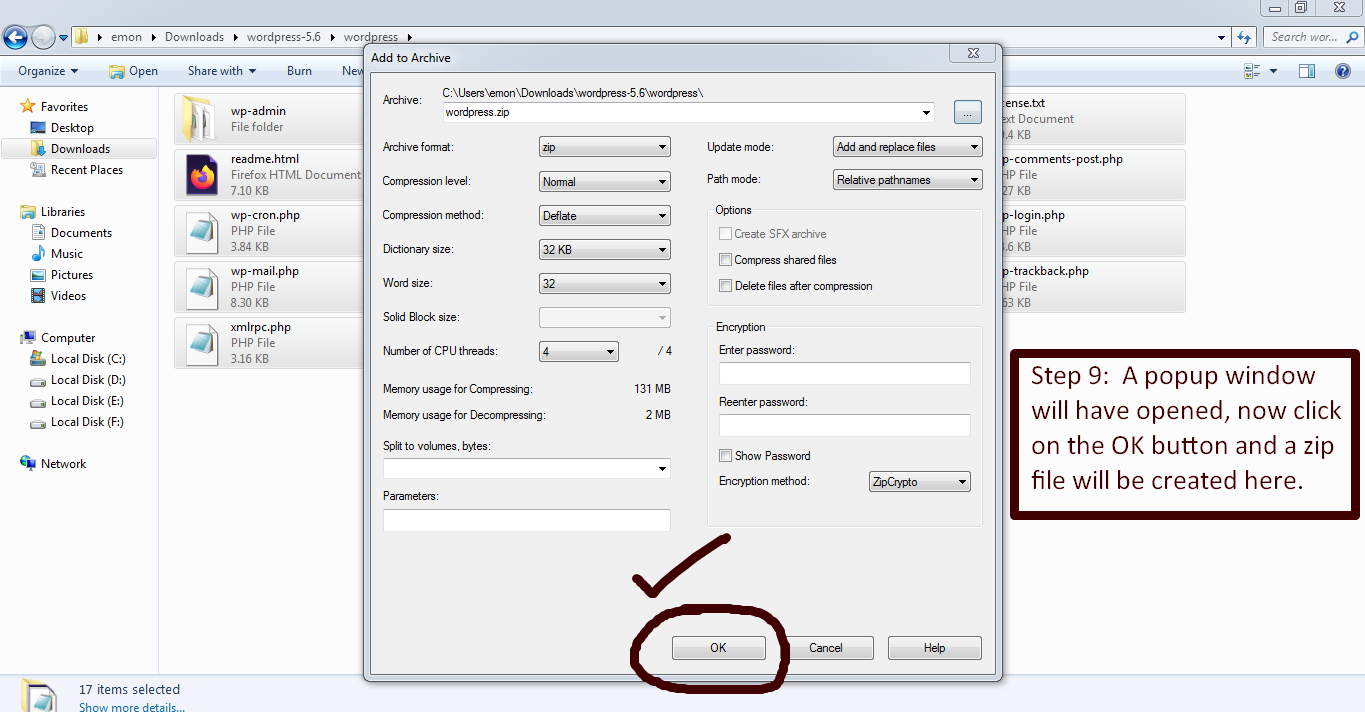Viewport: 1365px width, 712px height.
Task: Click the Enter password field
Action: [845, 373]
